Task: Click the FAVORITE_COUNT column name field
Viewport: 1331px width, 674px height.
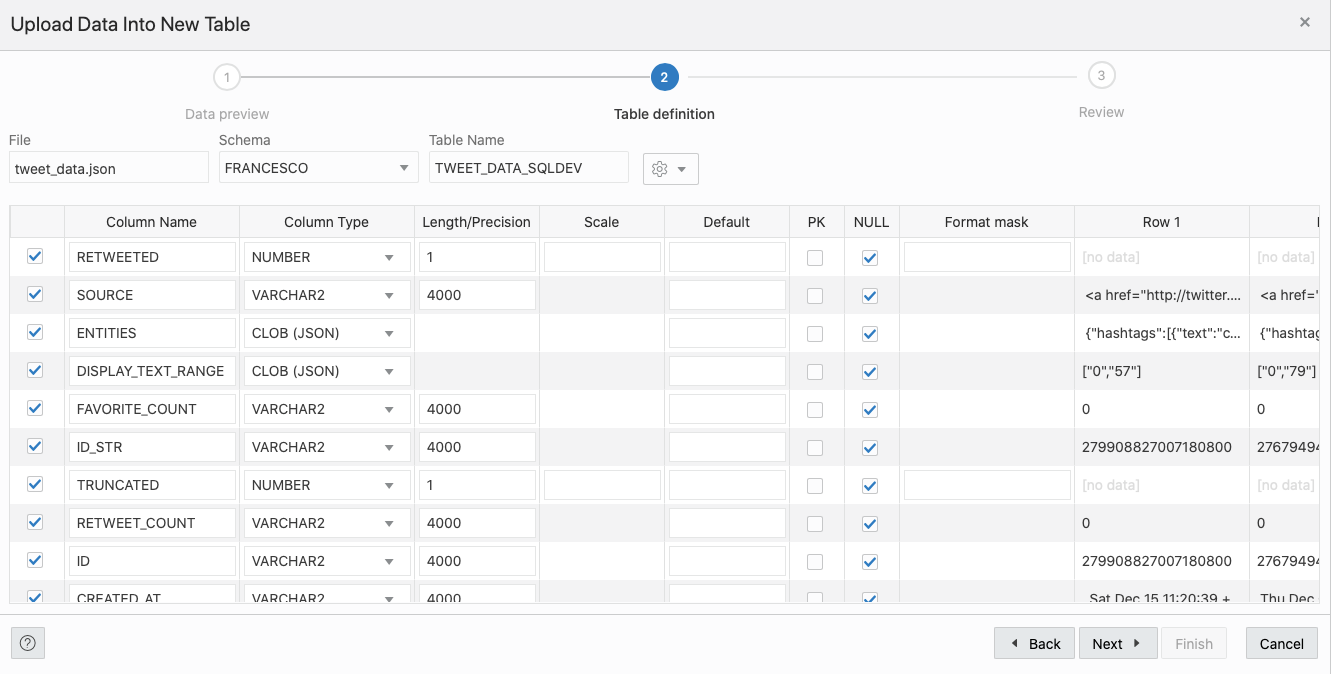Action: 152,409
